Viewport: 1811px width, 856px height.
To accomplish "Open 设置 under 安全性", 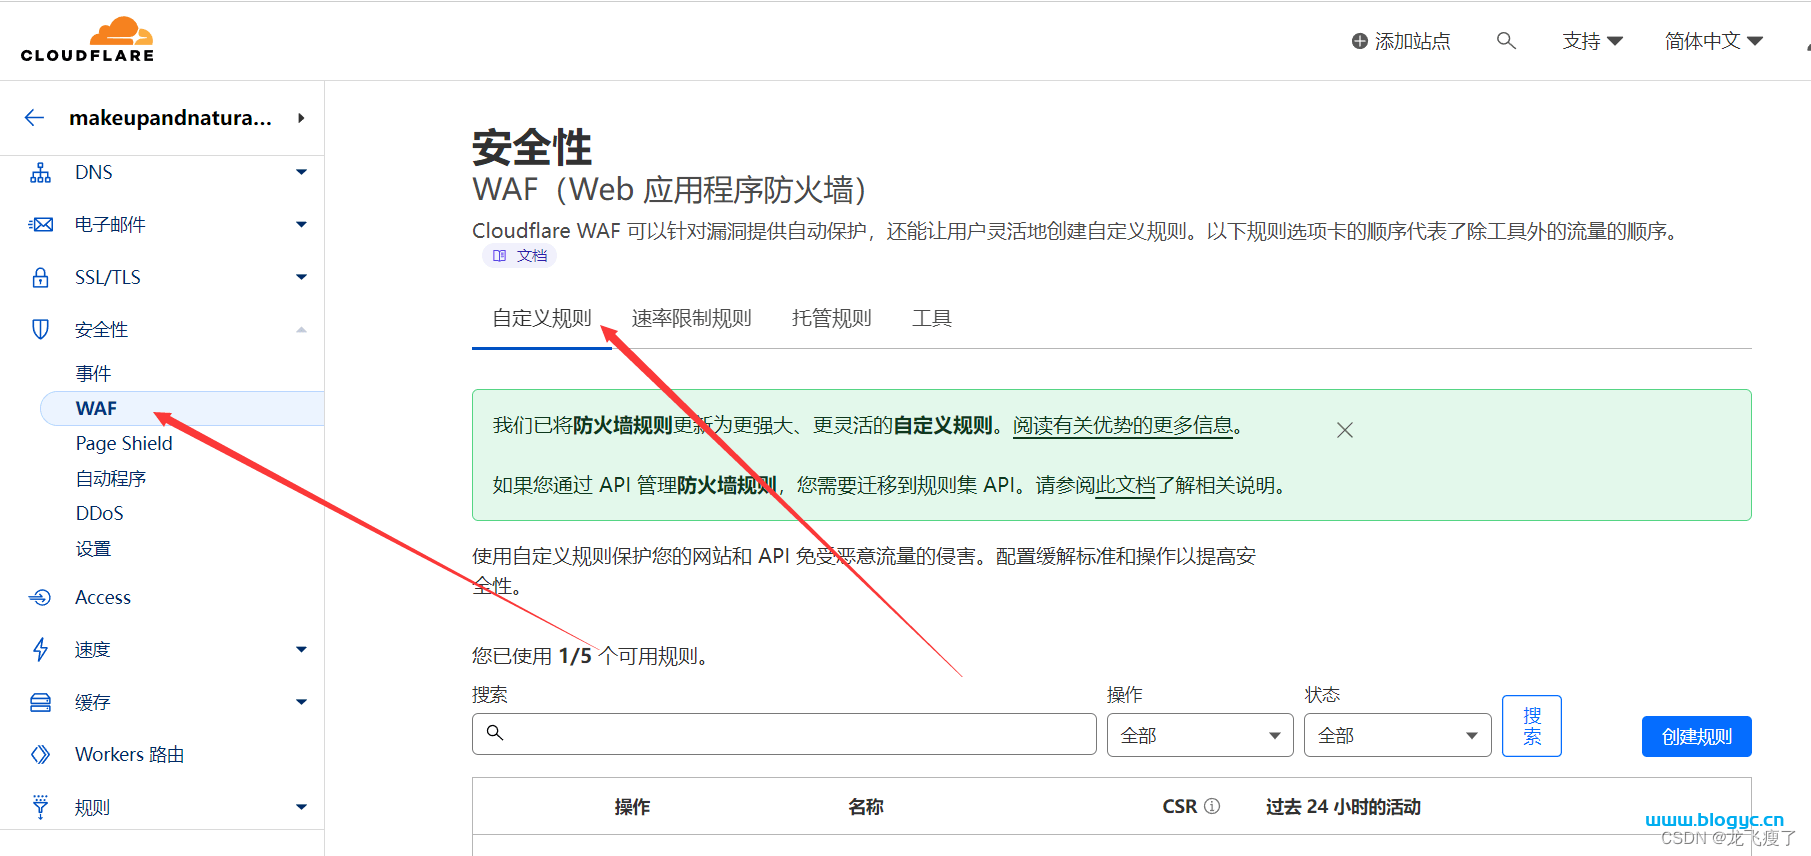I will click(93, 549).
